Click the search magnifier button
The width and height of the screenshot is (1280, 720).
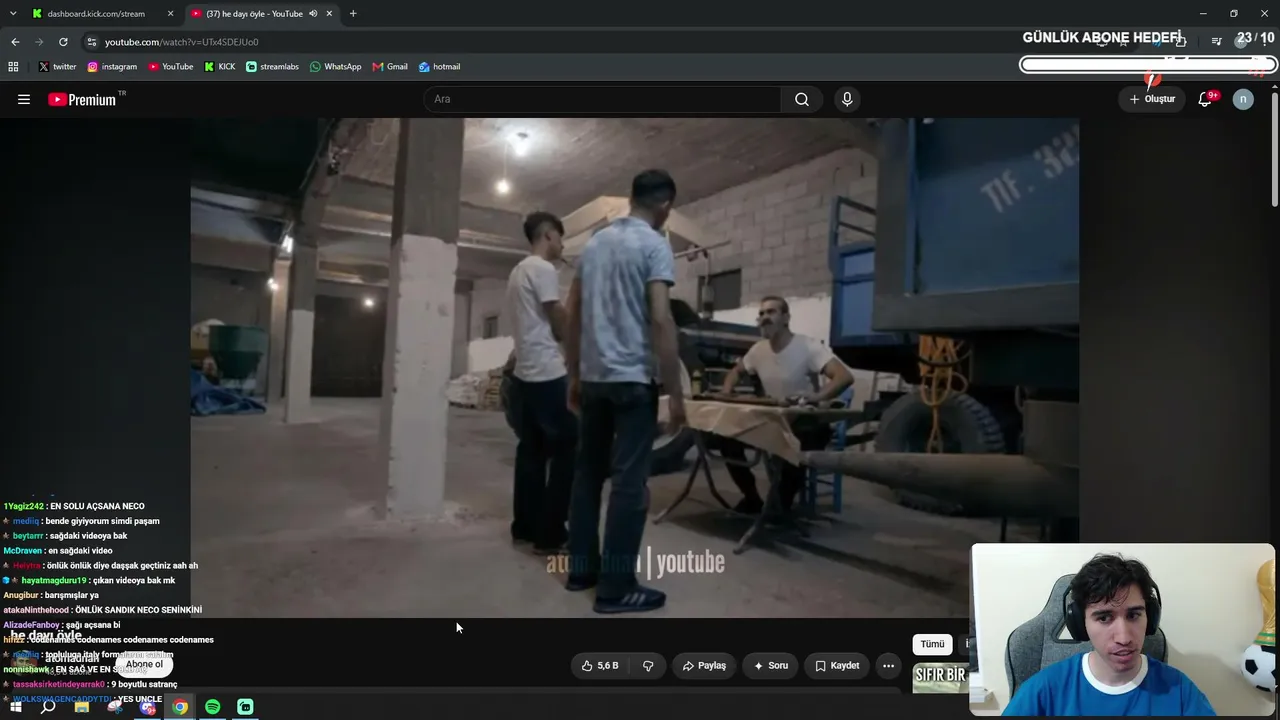pos(802,99)
